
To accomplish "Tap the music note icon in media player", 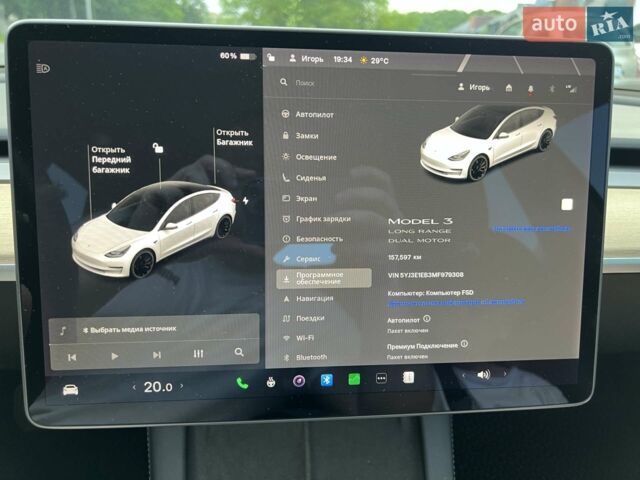I will (x=63, y=331).
